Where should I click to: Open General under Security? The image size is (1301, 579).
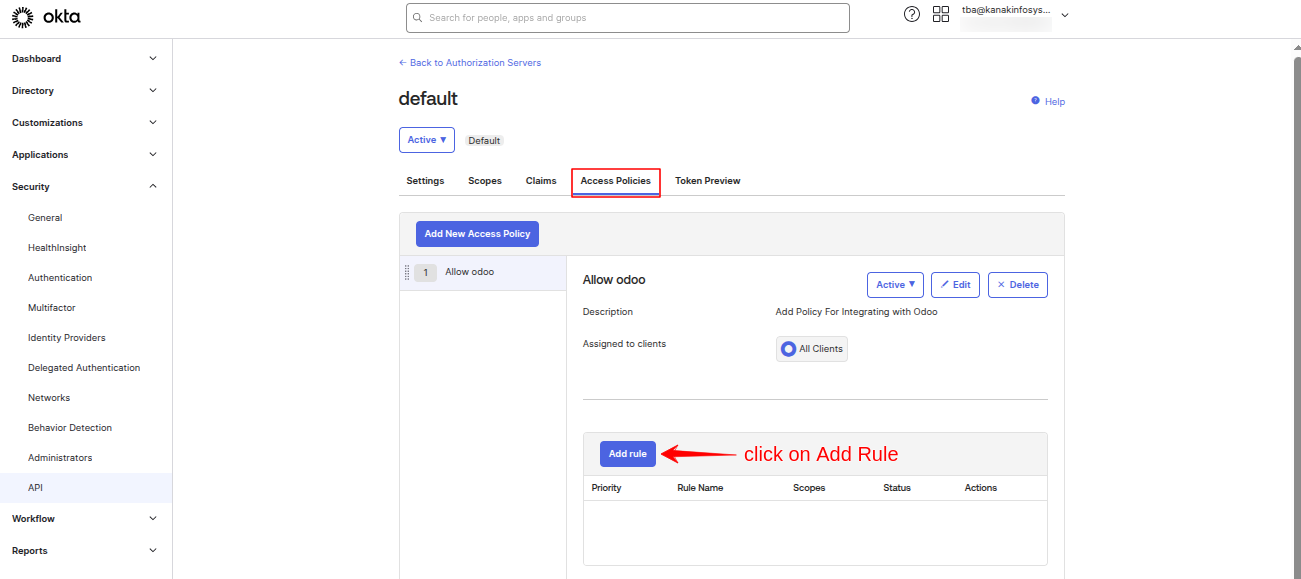coord(45,218)
